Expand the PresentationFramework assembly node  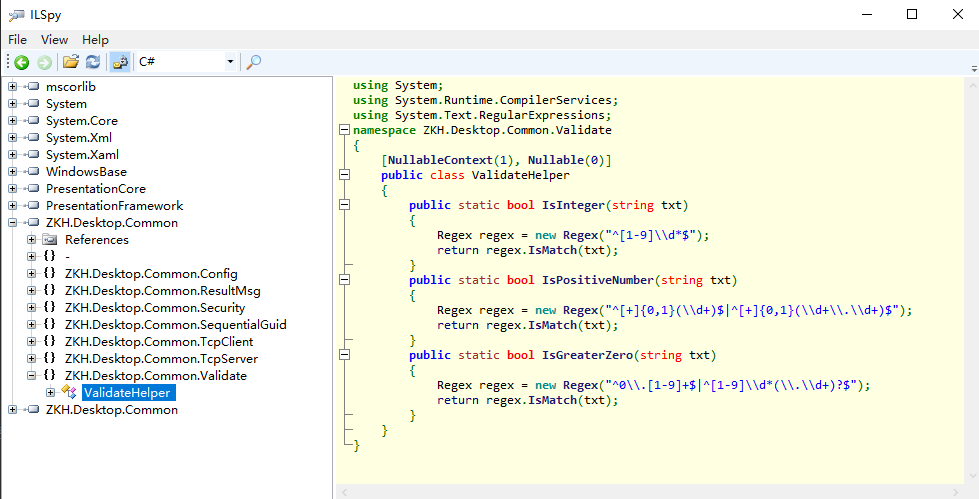[12, 205]
